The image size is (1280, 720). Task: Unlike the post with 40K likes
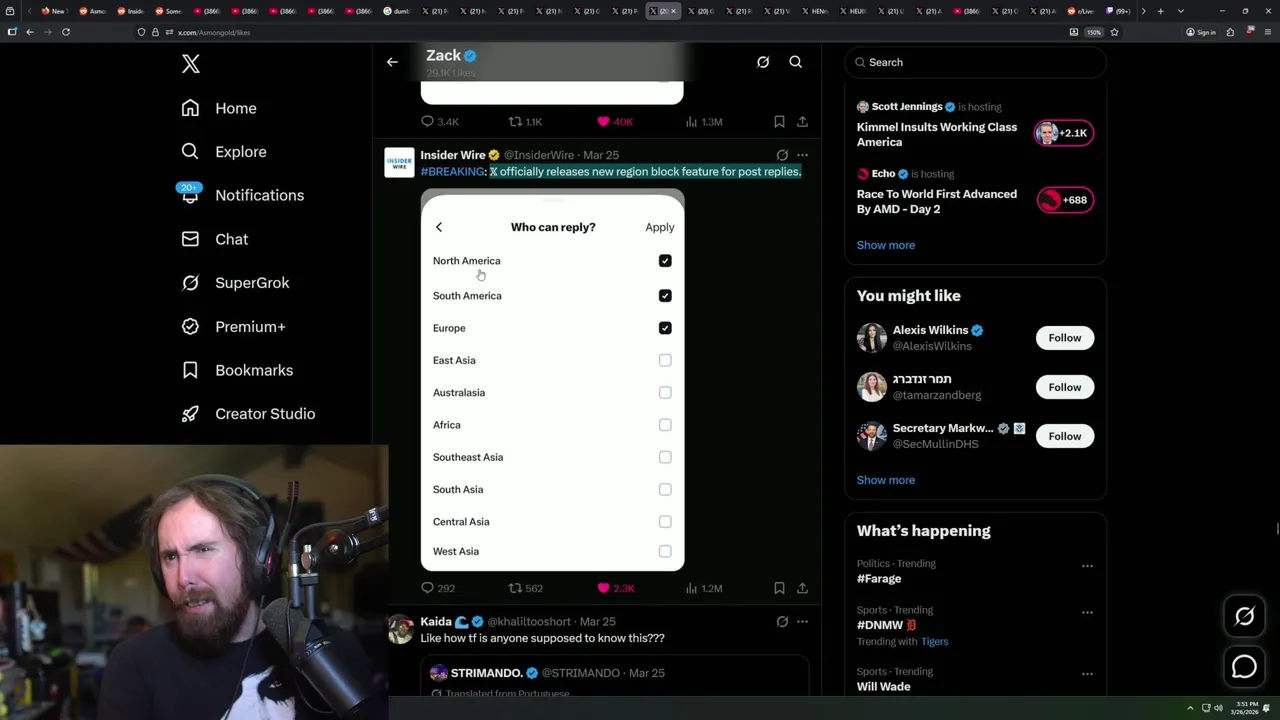(614, 122)
